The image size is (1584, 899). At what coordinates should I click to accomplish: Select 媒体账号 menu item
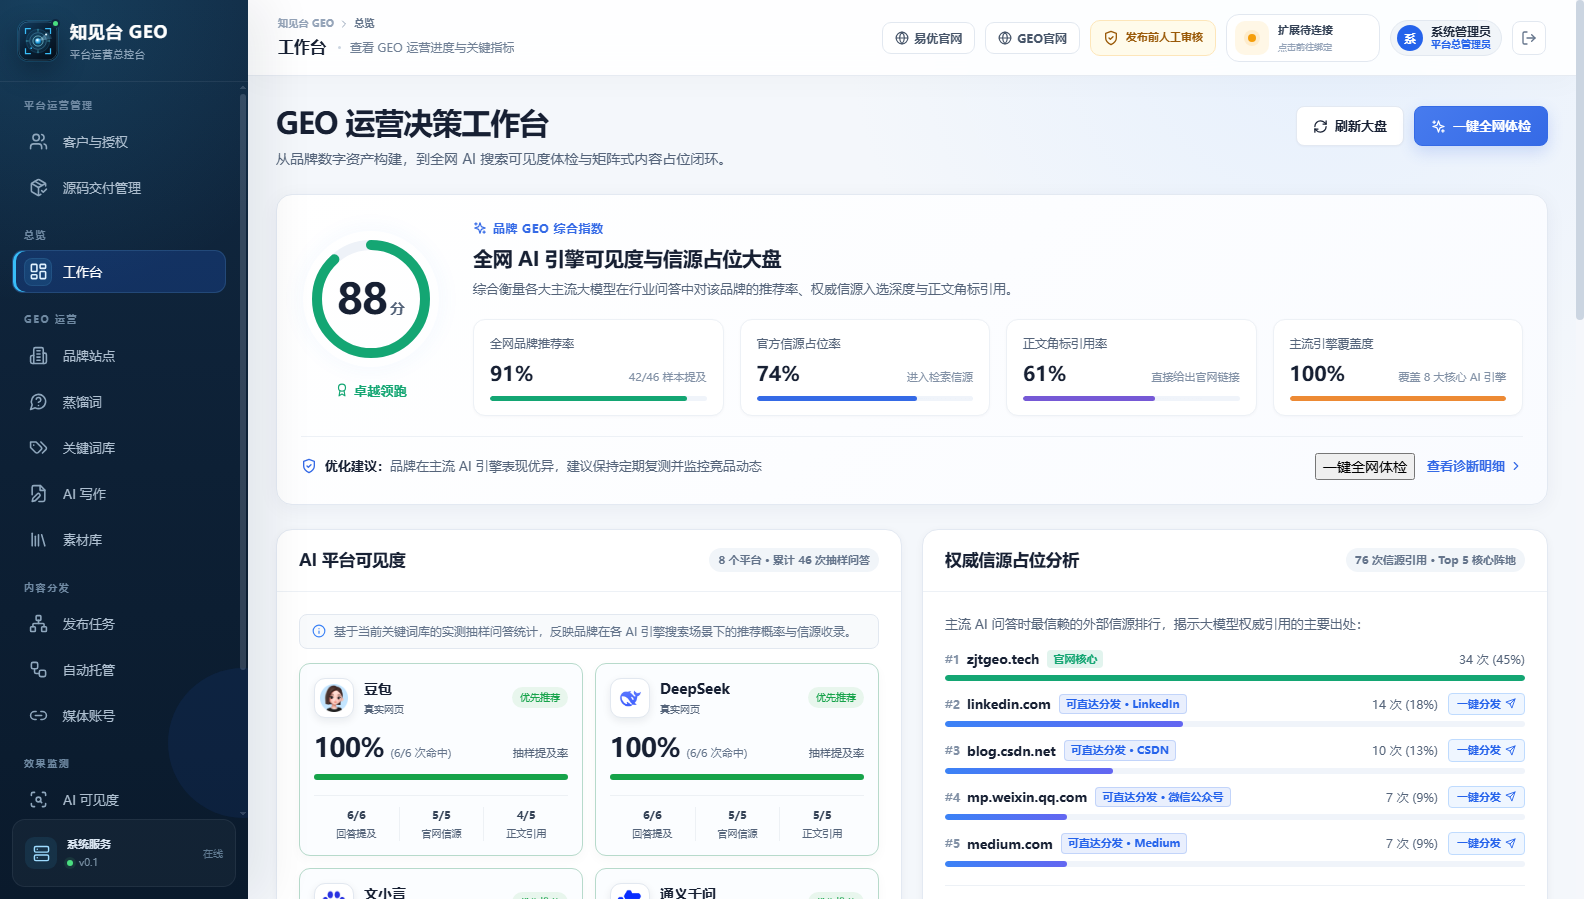click(119, 716)
